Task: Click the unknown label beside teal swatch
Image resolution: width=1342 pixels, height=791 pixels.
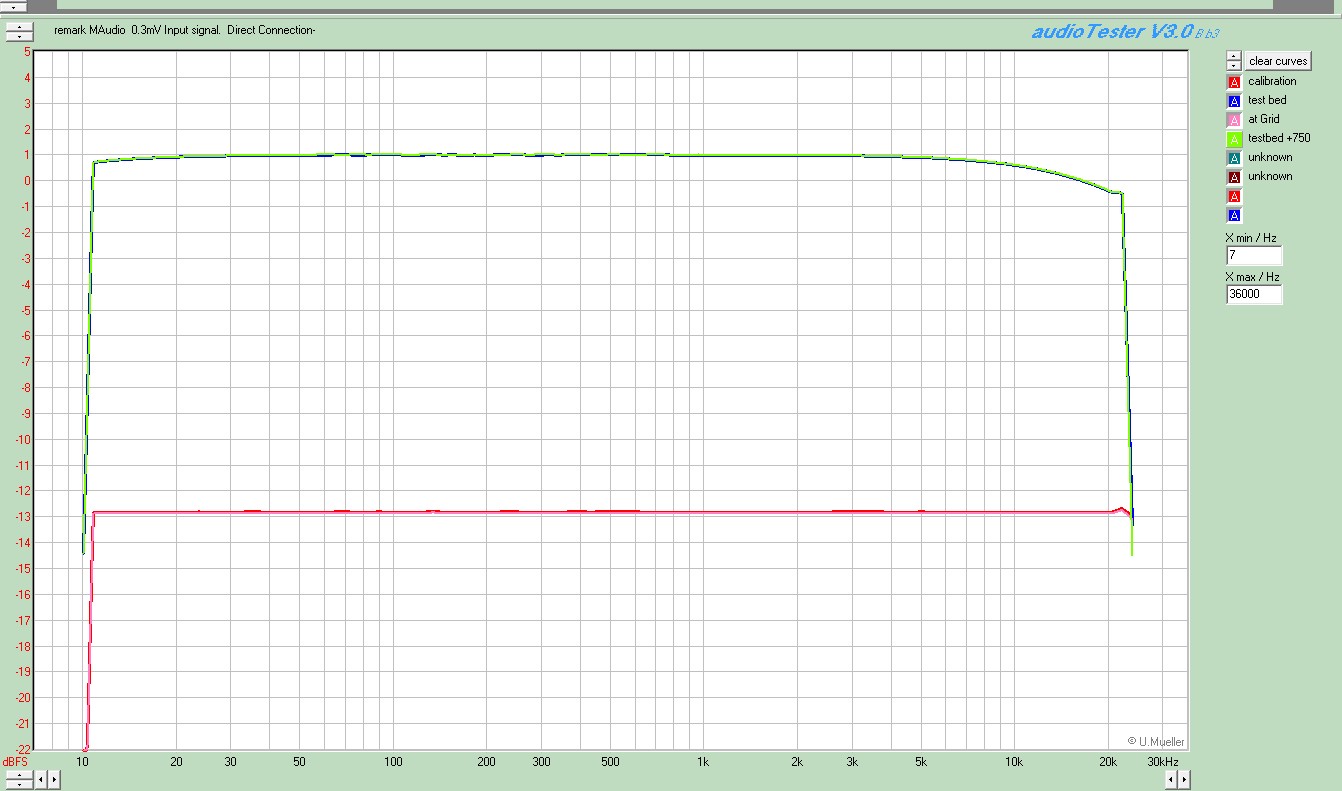Action: [1270, 157]
